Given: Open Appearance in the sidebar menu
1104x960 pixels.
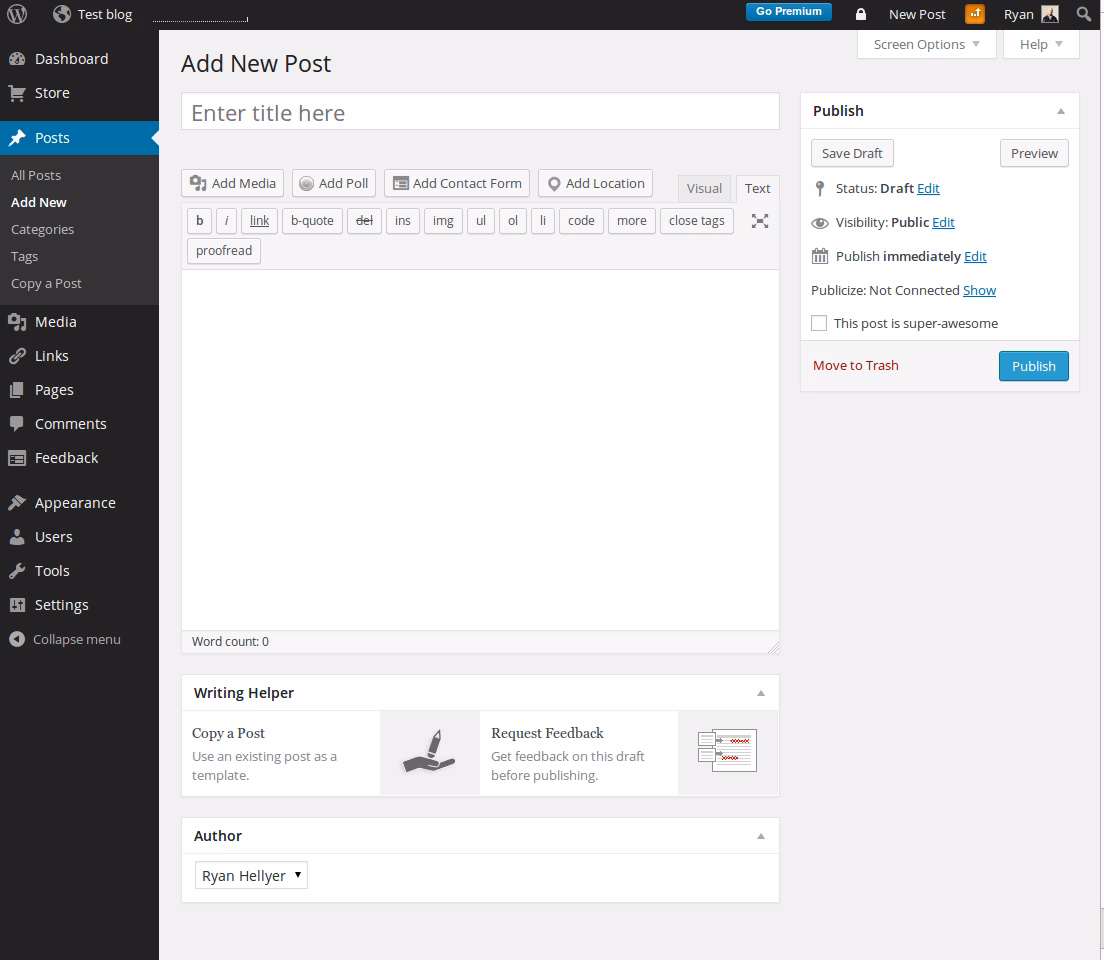Looking at the screenshot, I should click(75, 502).
